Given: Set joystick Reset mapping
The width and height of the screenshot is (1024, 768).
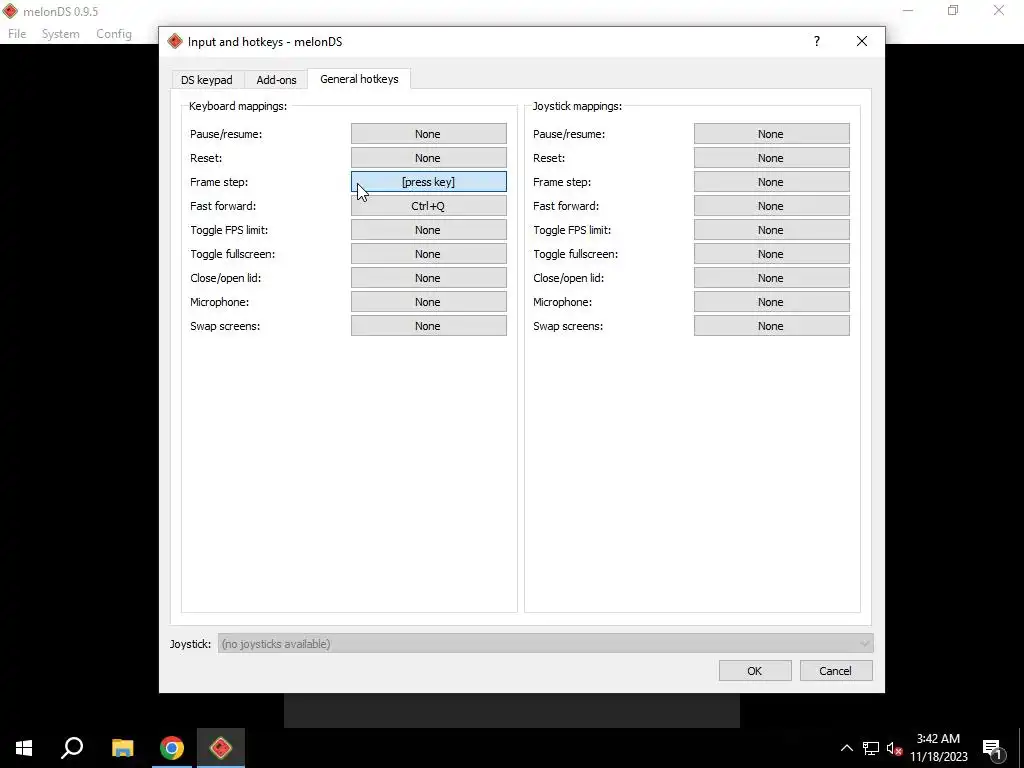Looking at the screenshot, I should (771, 158).
